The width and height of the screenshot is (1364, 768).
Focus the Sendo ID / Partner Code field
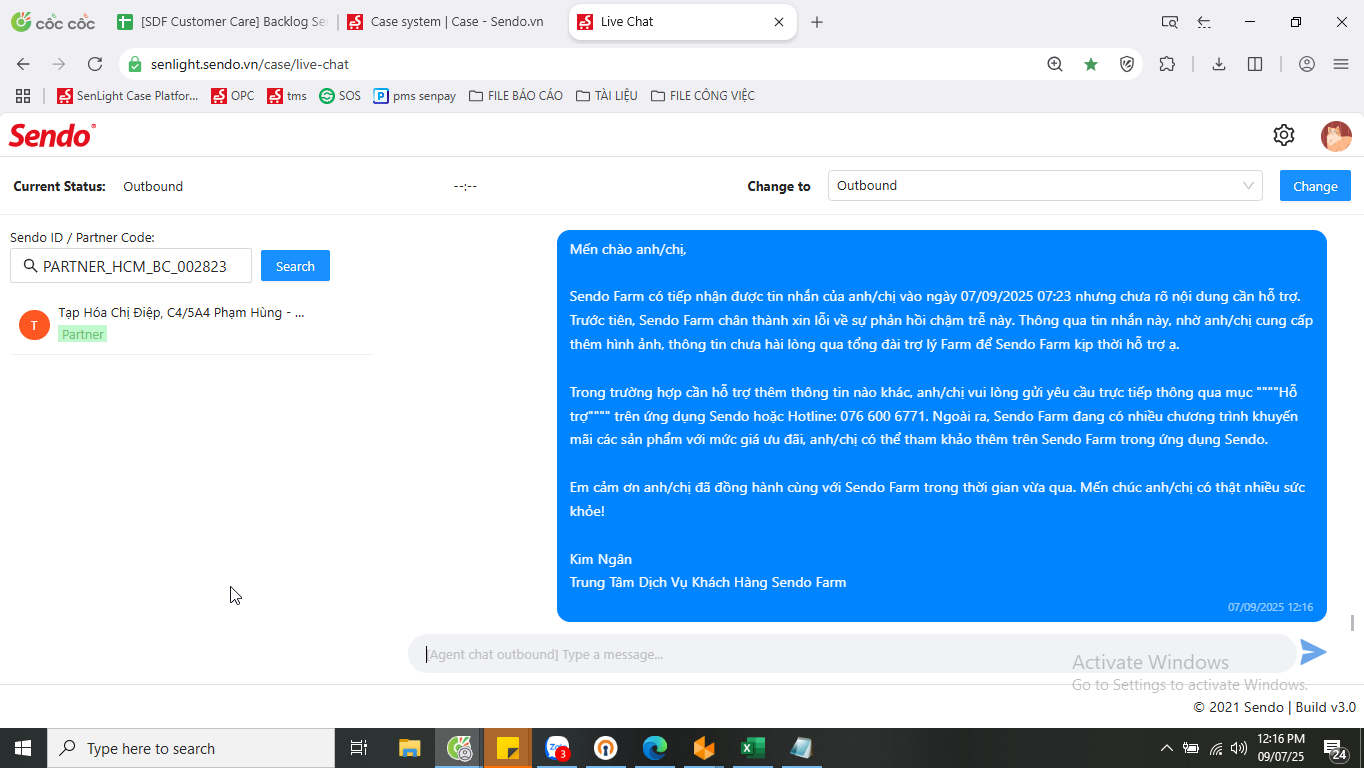(131, 266)
